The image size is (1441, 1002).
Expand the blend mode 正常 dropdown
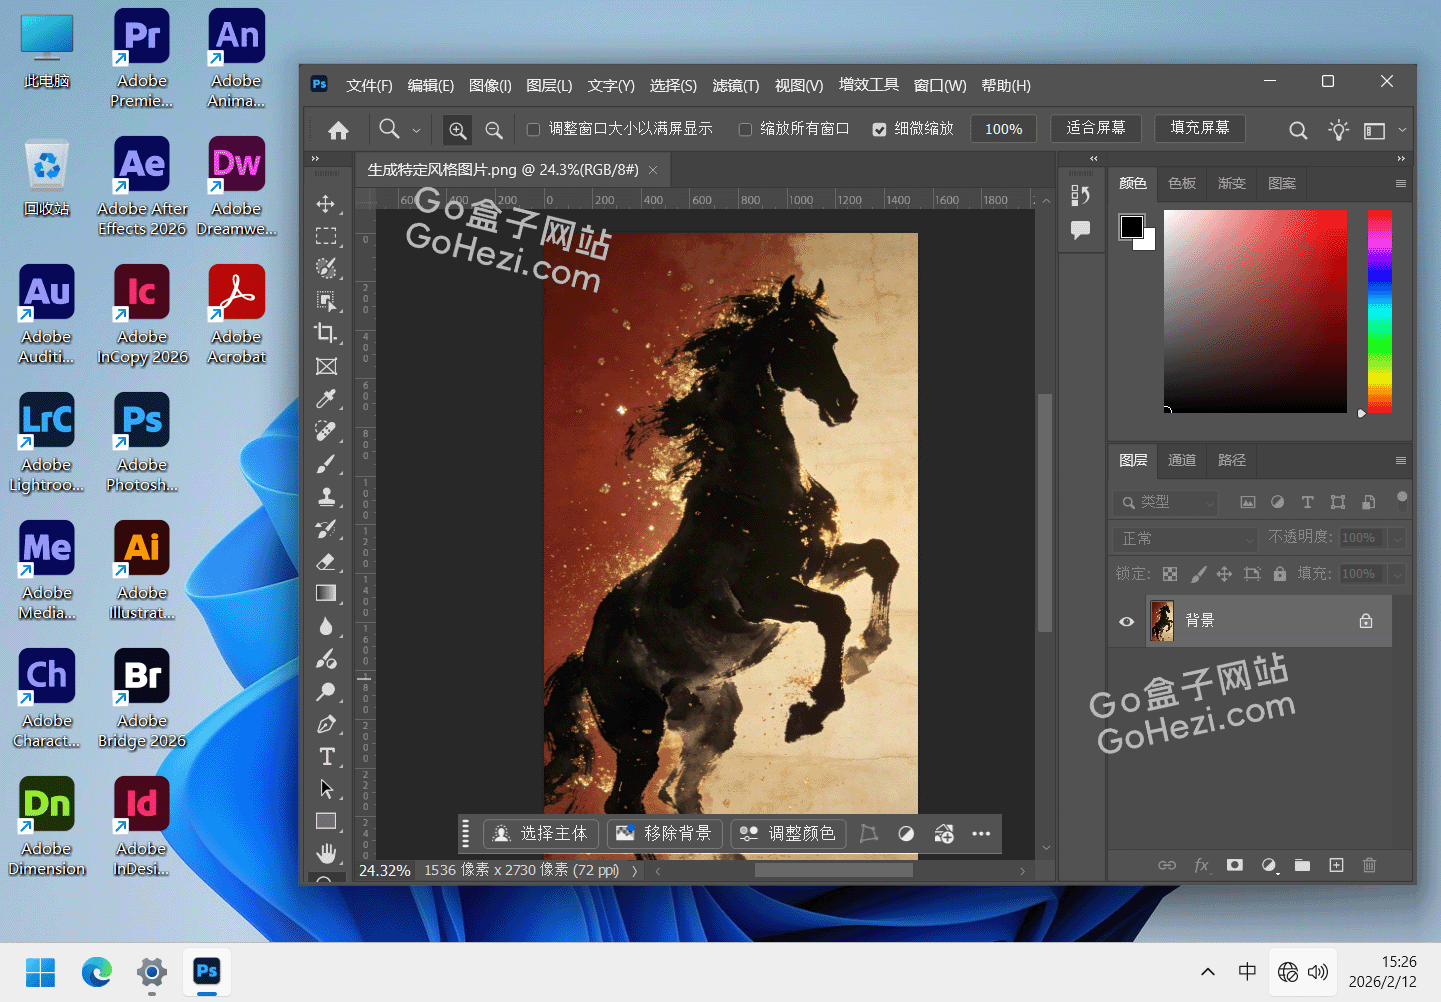click(x=1185, y=539)
